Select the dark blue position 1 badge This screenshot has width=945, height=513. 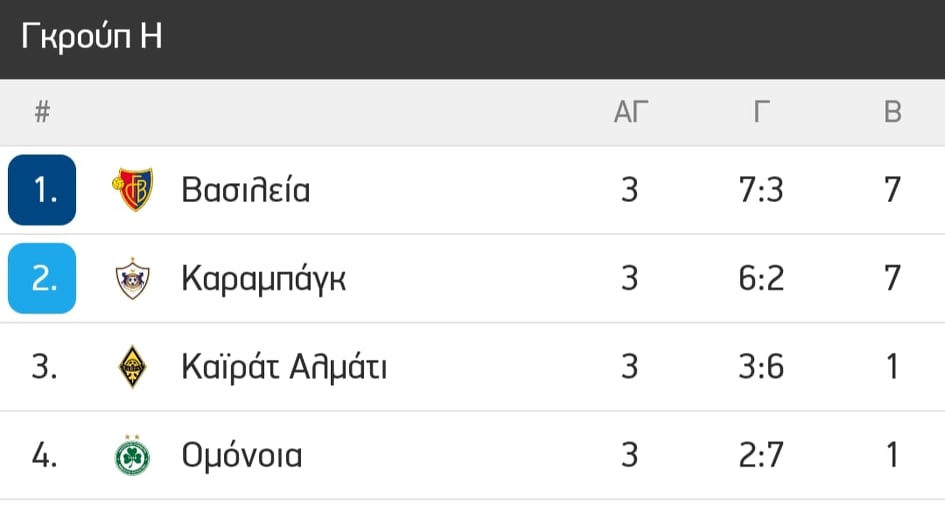pos(42,190)
